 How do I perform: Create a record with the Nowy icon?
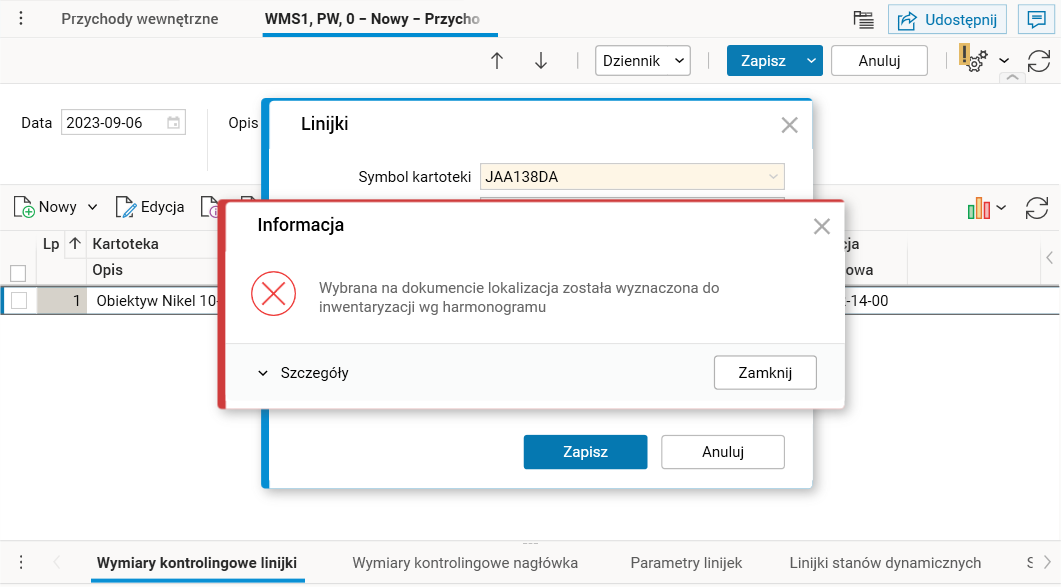tap(47, 207)
